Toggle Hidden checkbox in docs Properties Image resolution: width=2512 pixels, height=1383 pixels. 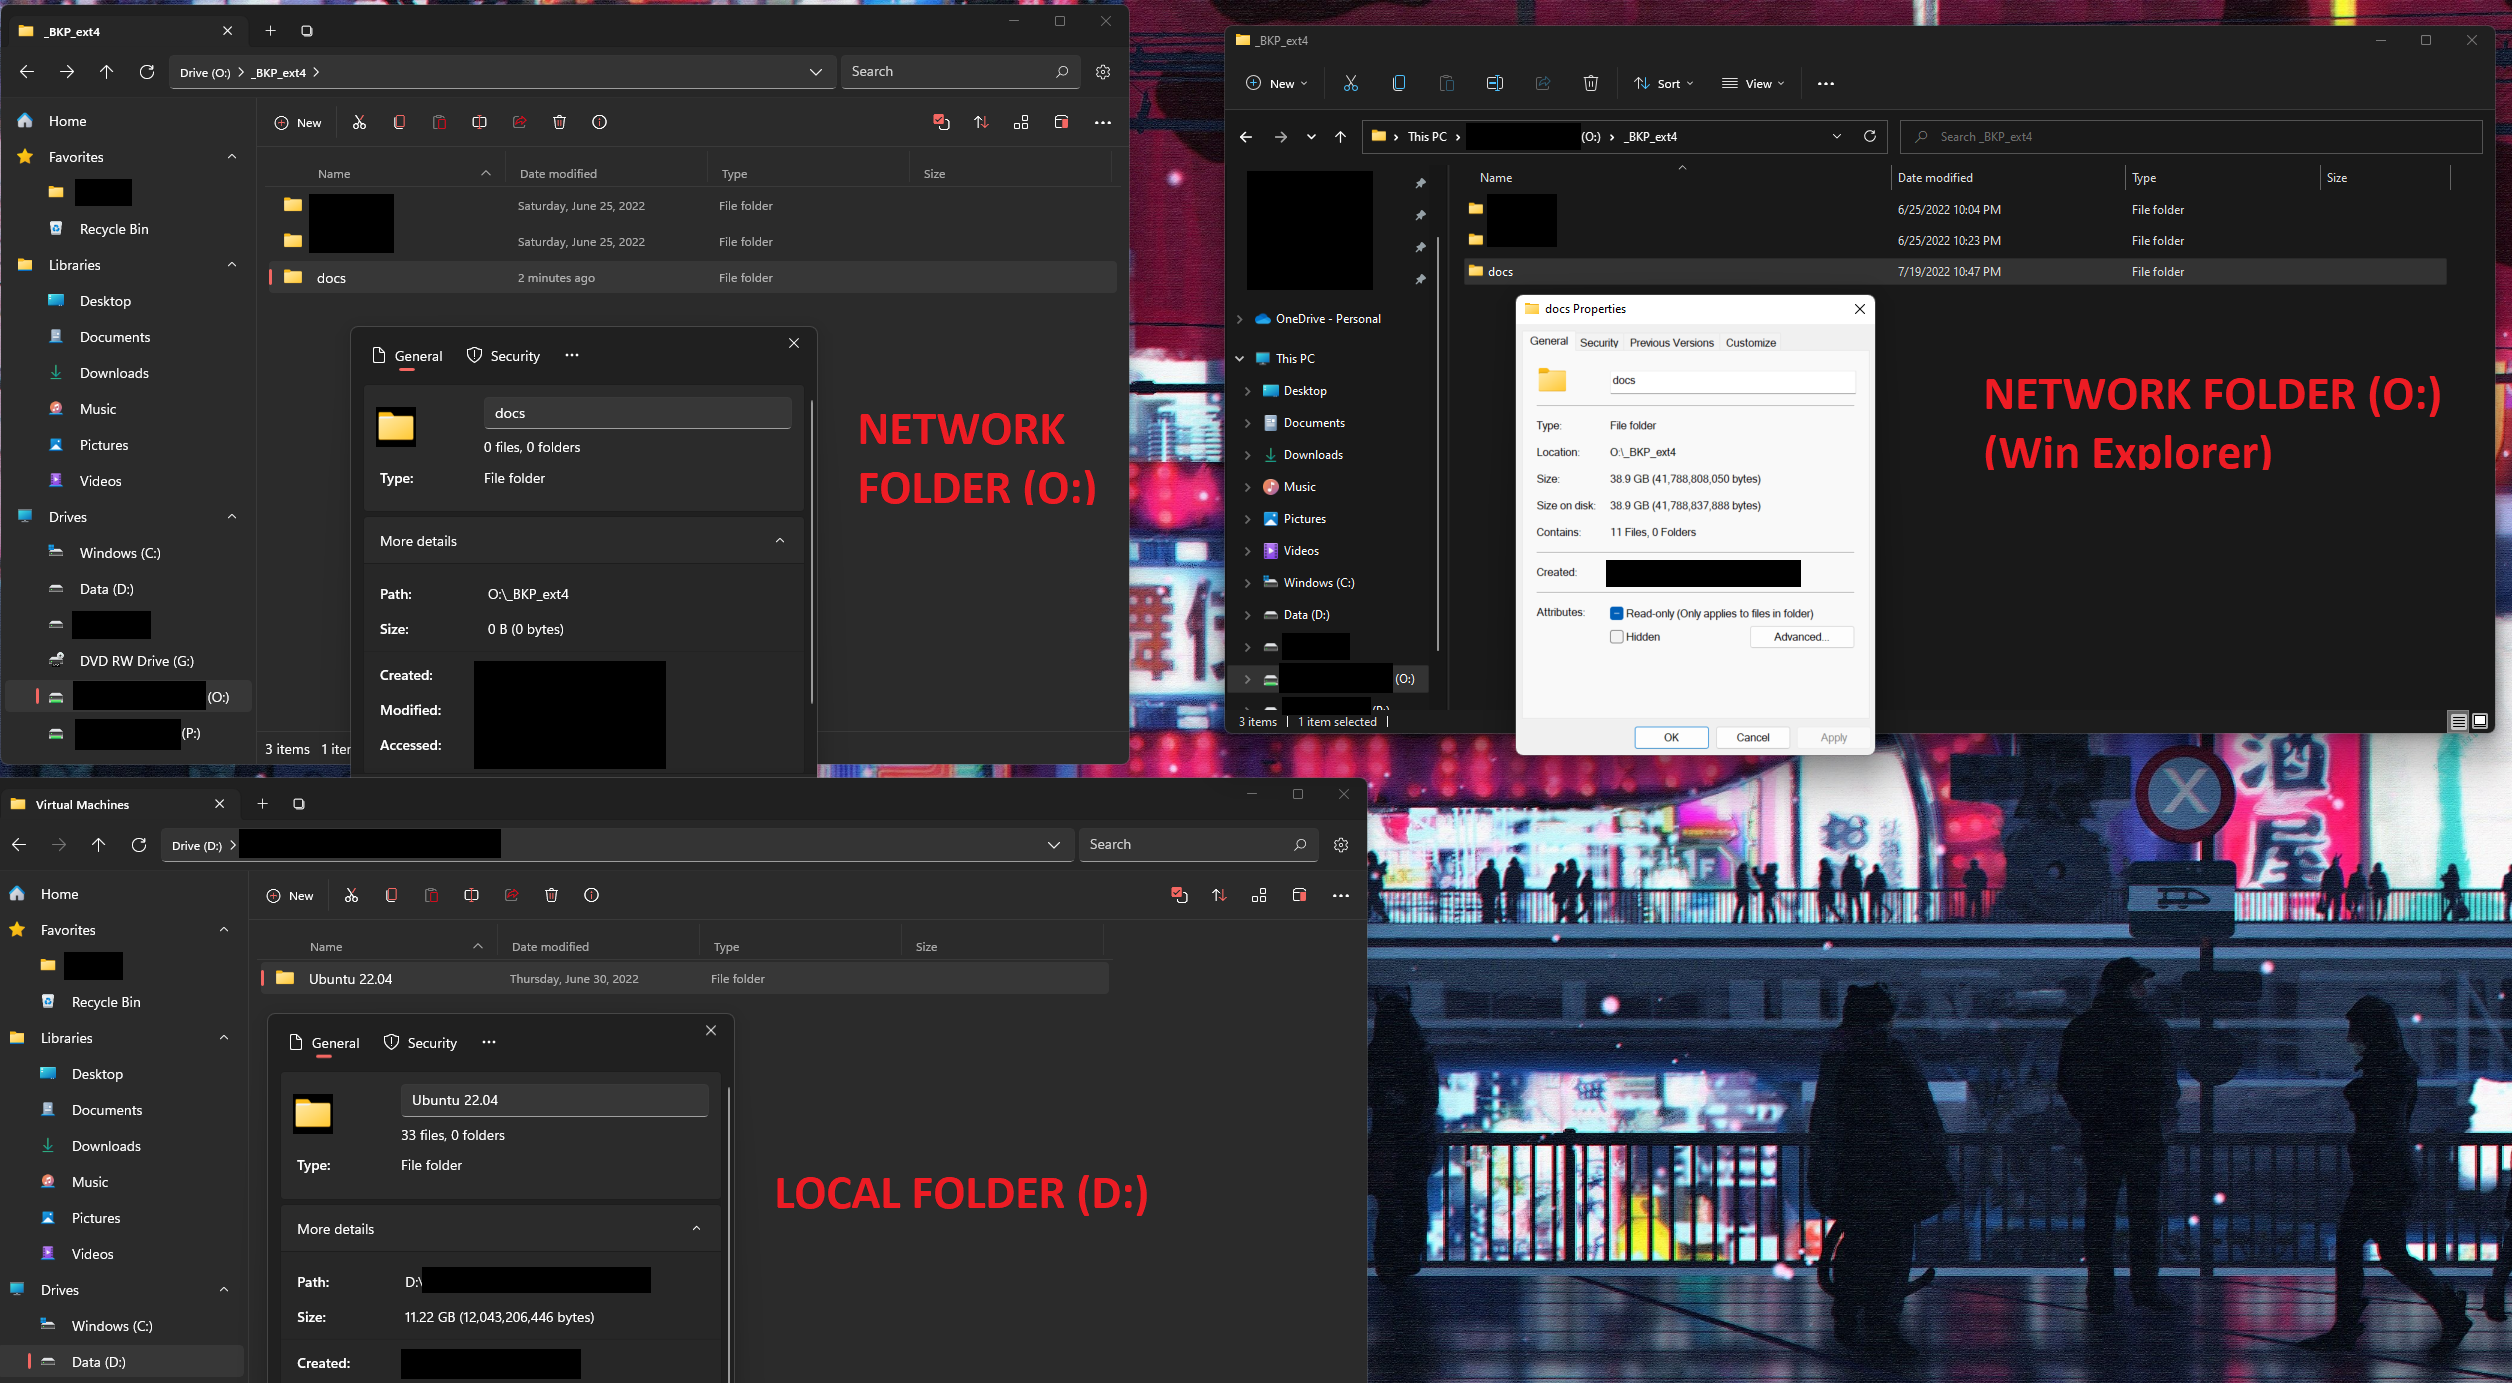pos(1616,636)
